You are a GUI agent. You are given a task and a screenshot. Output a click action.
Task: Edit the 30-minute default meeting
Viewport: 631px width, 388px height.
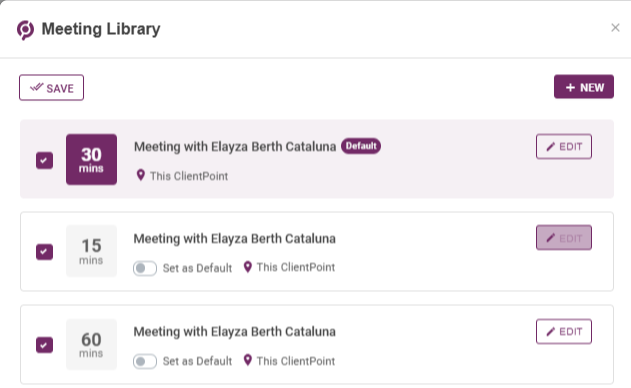[x=564, y=147]
